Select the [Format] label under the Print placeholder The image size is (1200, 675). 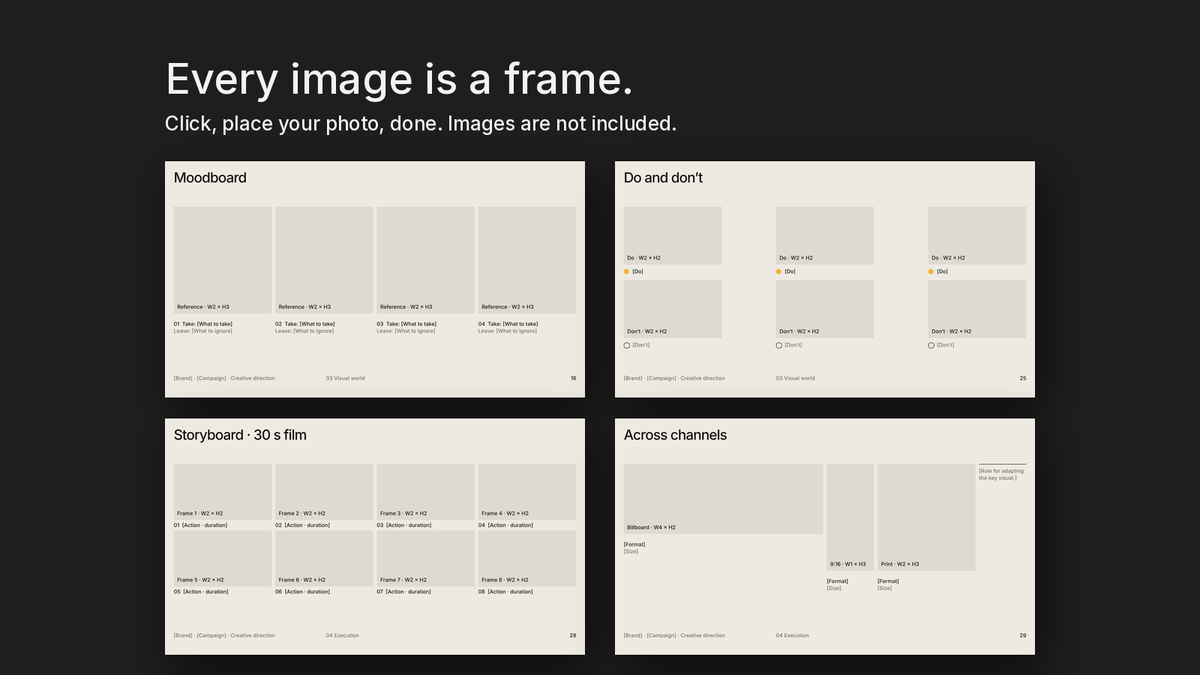(888, 581)
